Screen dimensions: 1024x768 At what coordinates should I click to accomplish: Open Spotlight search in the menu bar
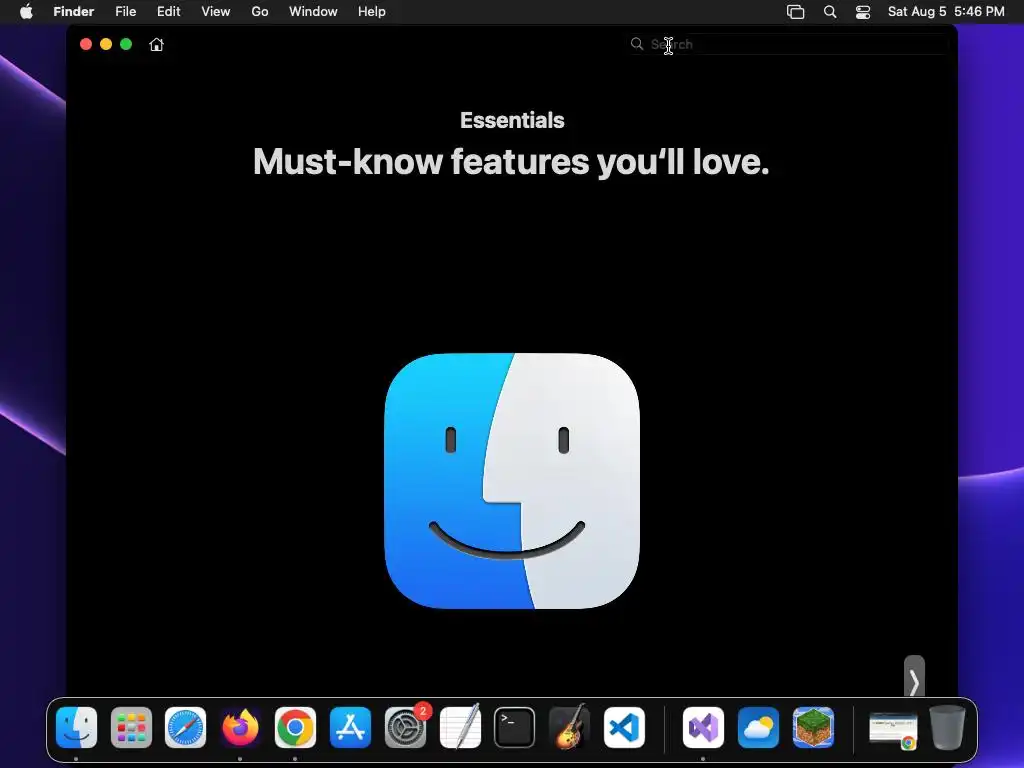829,11
